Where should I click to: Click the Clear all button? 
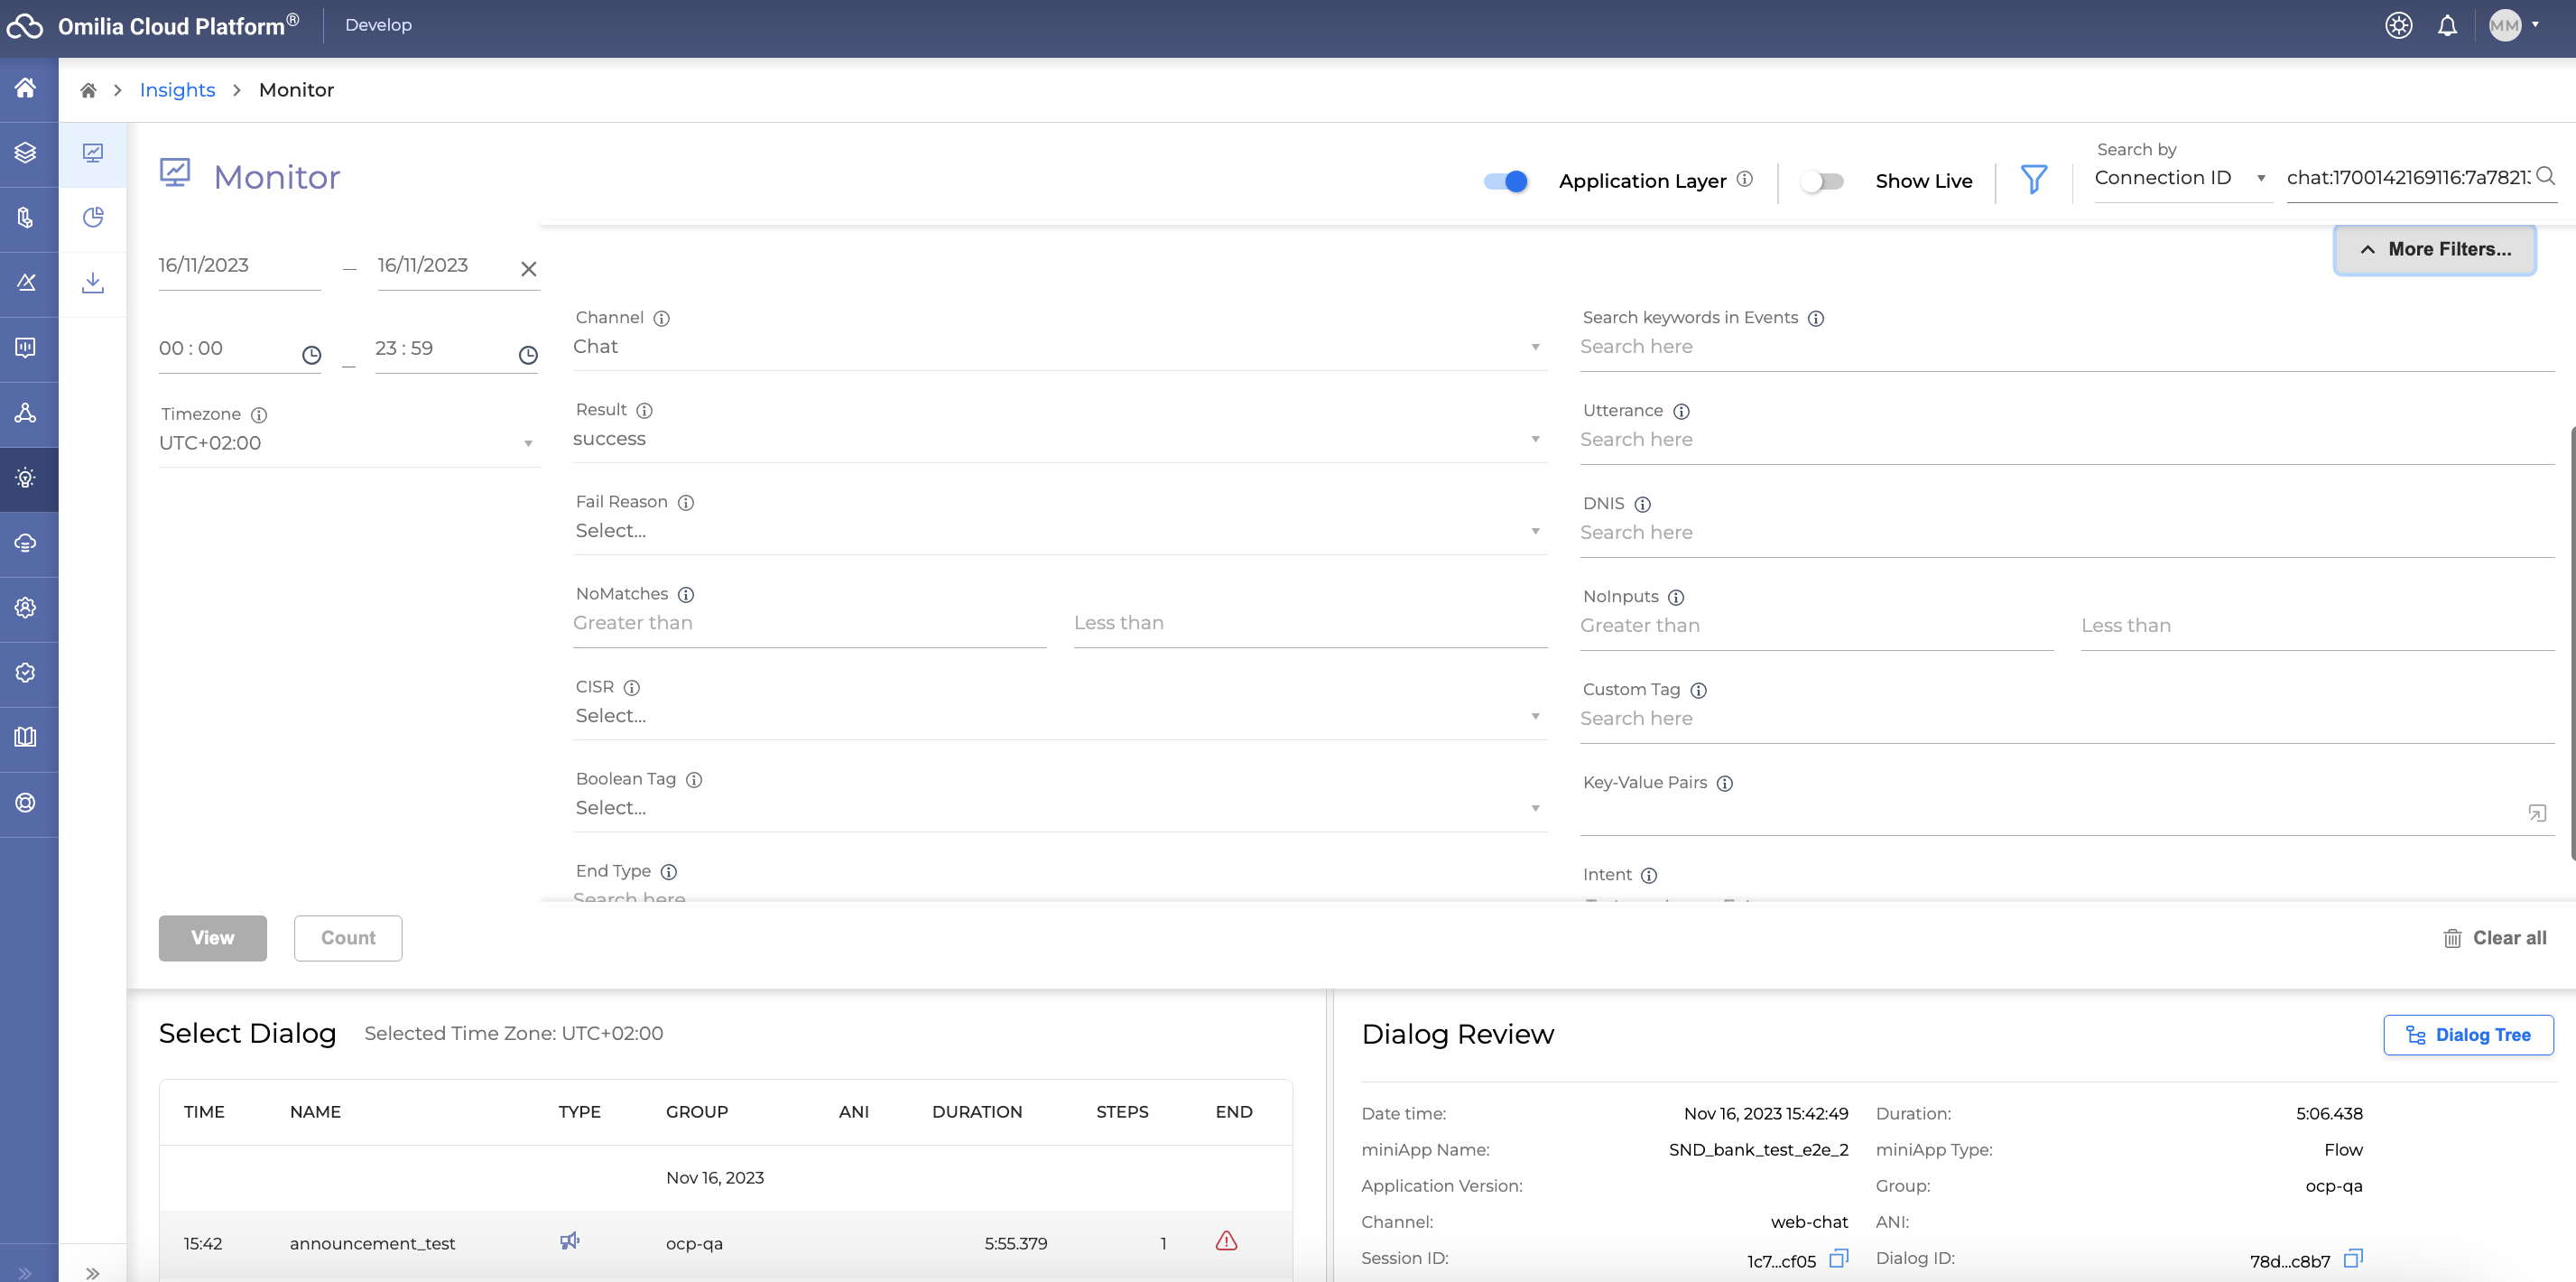pos(2494,938)
